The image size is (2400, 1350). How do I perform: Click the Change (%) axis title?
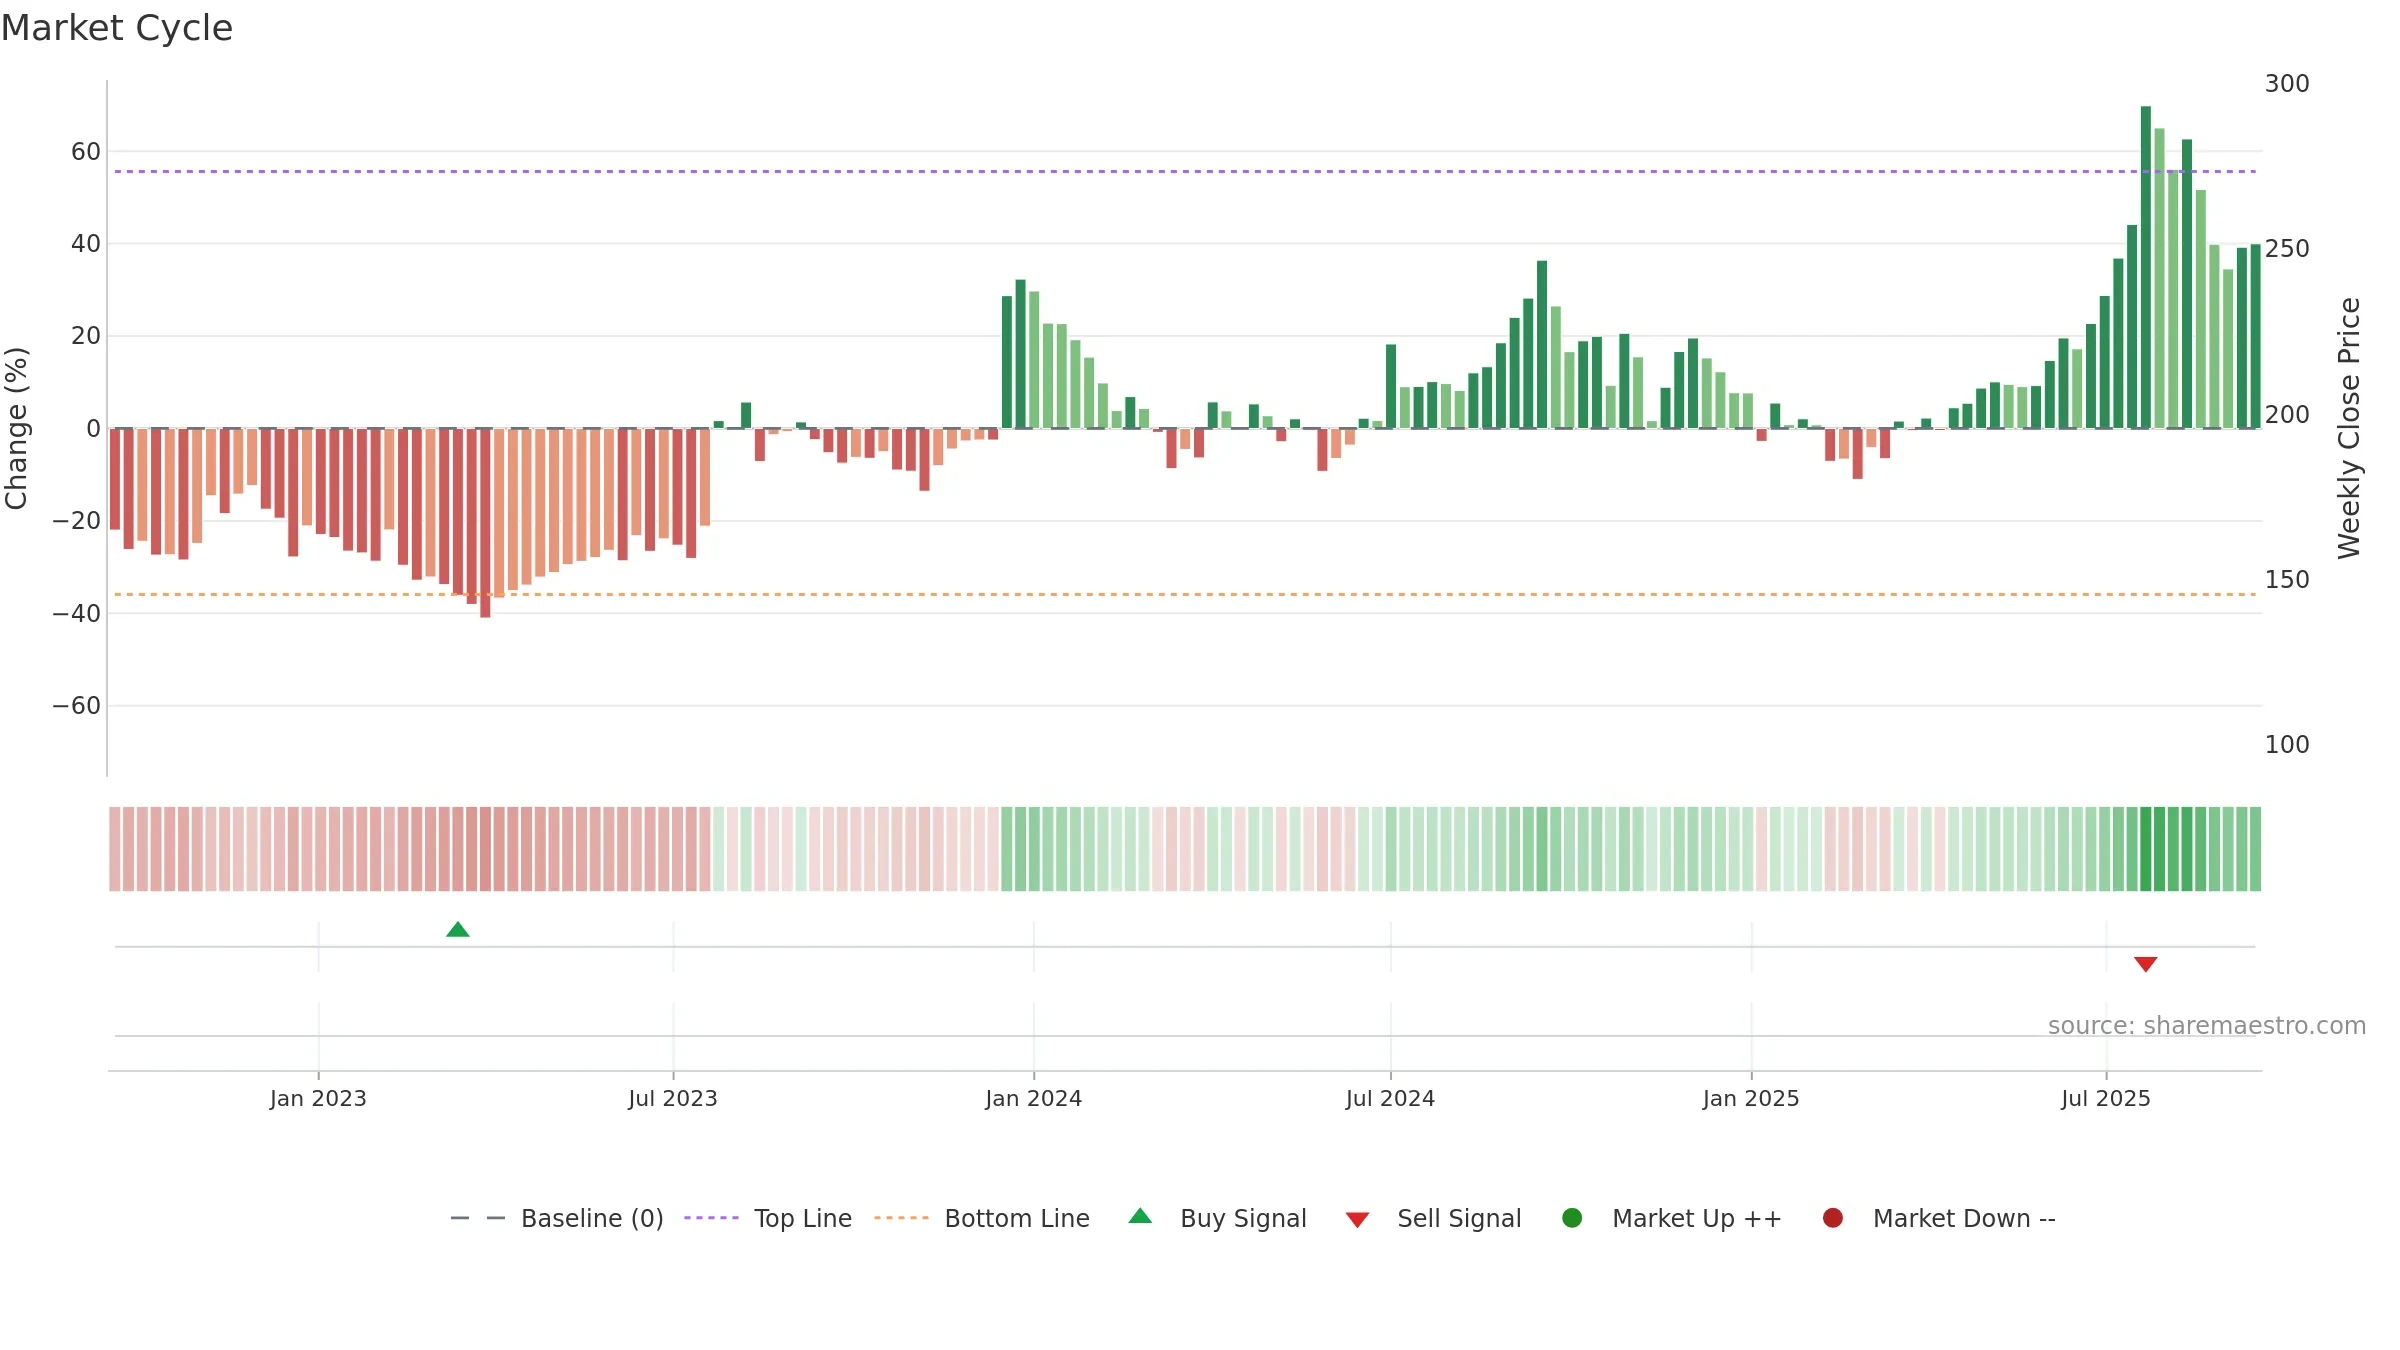click(16, 428)
